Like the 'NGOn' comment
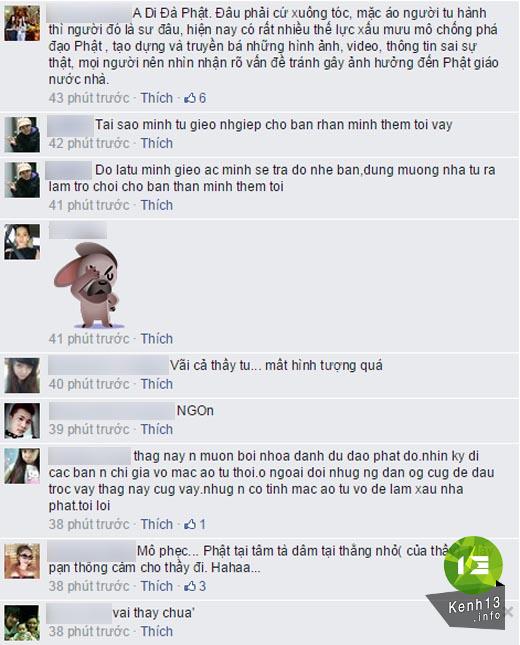The width and height of the screenshot is (520, 645). tap(157, 429)
